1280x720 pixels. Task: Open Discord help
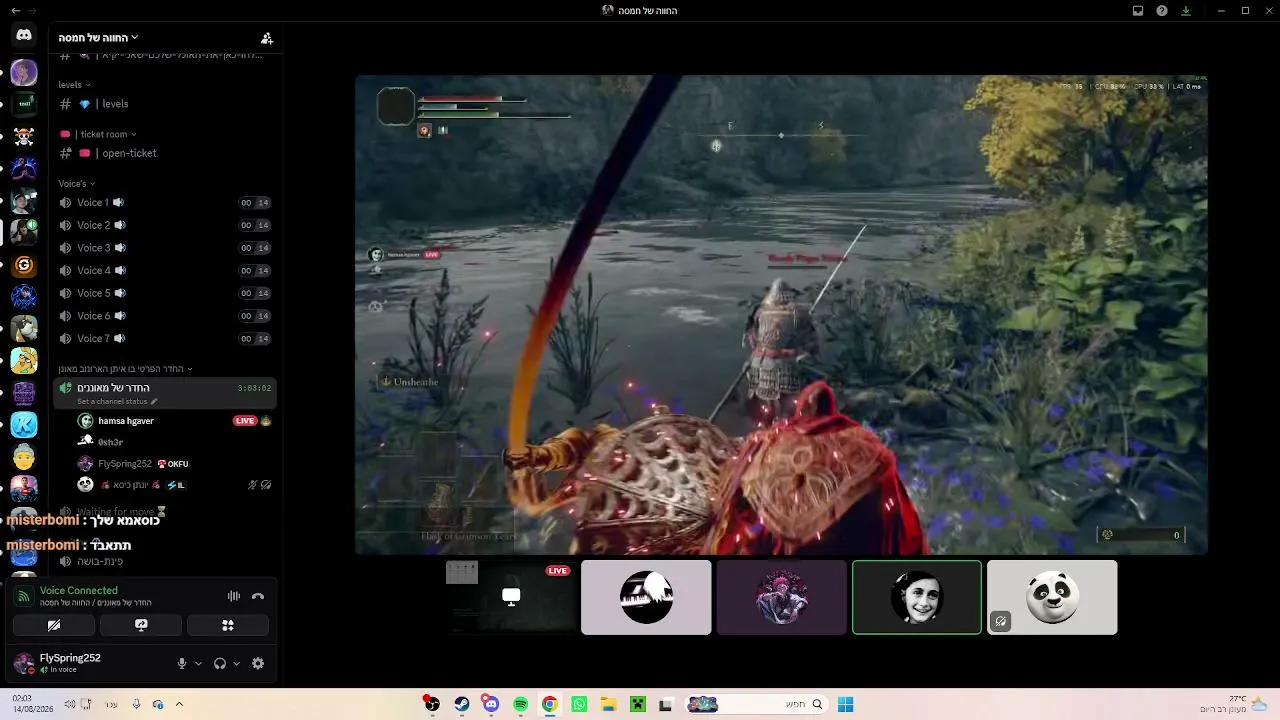(x=1162, y=11)
